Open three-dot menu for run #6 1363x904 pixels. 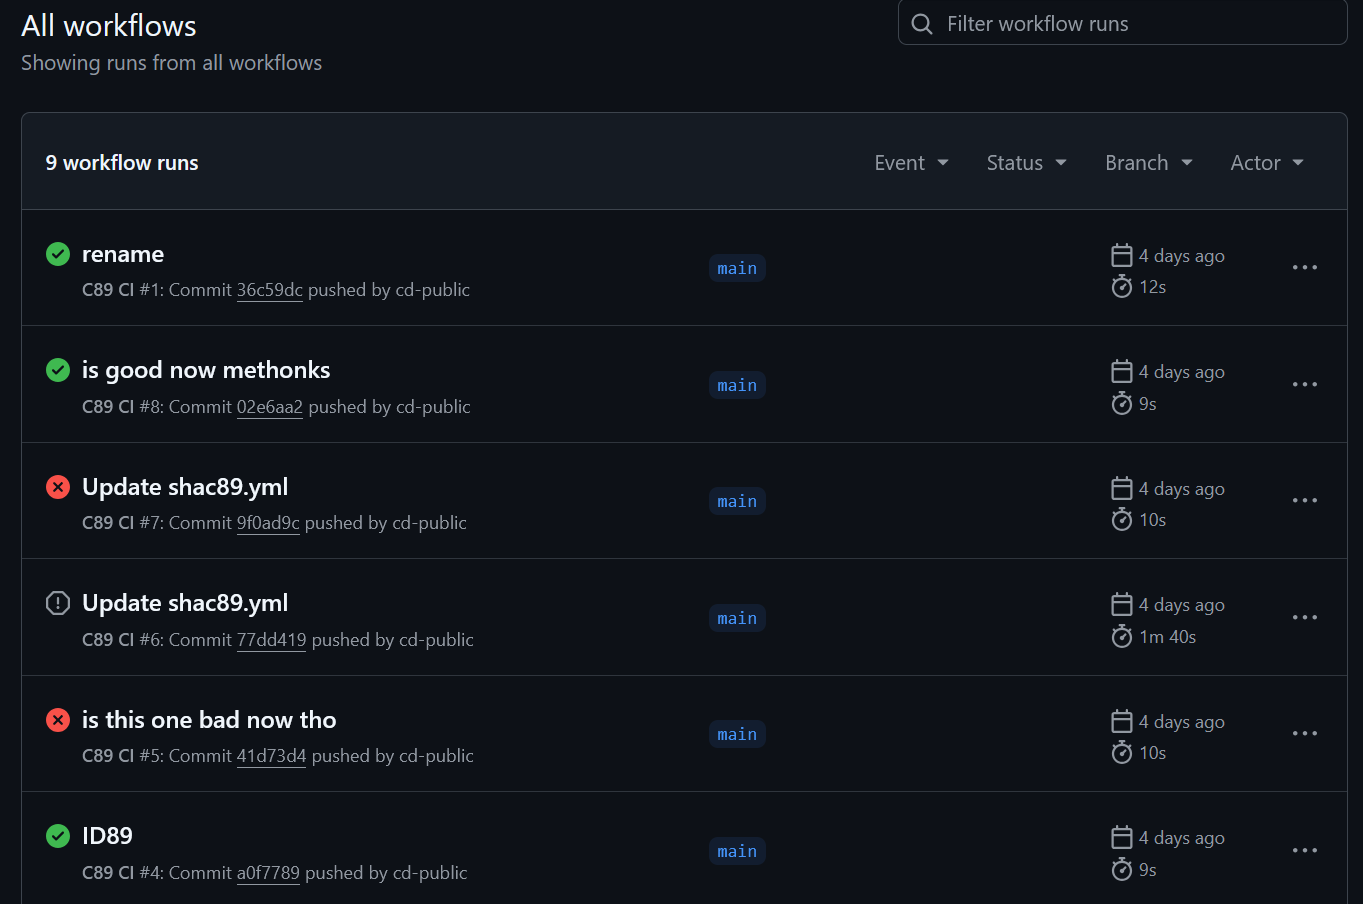1304,617
